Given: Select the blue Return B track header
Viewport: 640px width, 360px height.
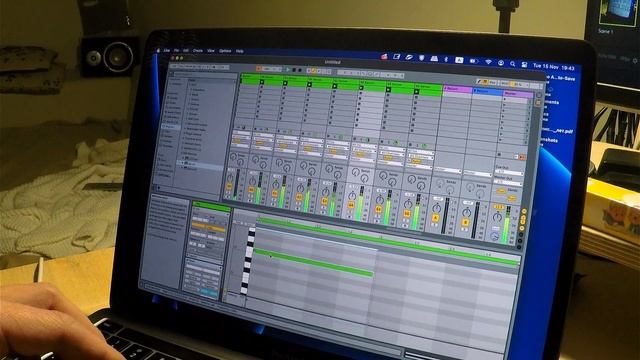Looking at the screenshot, I should 488,91.
